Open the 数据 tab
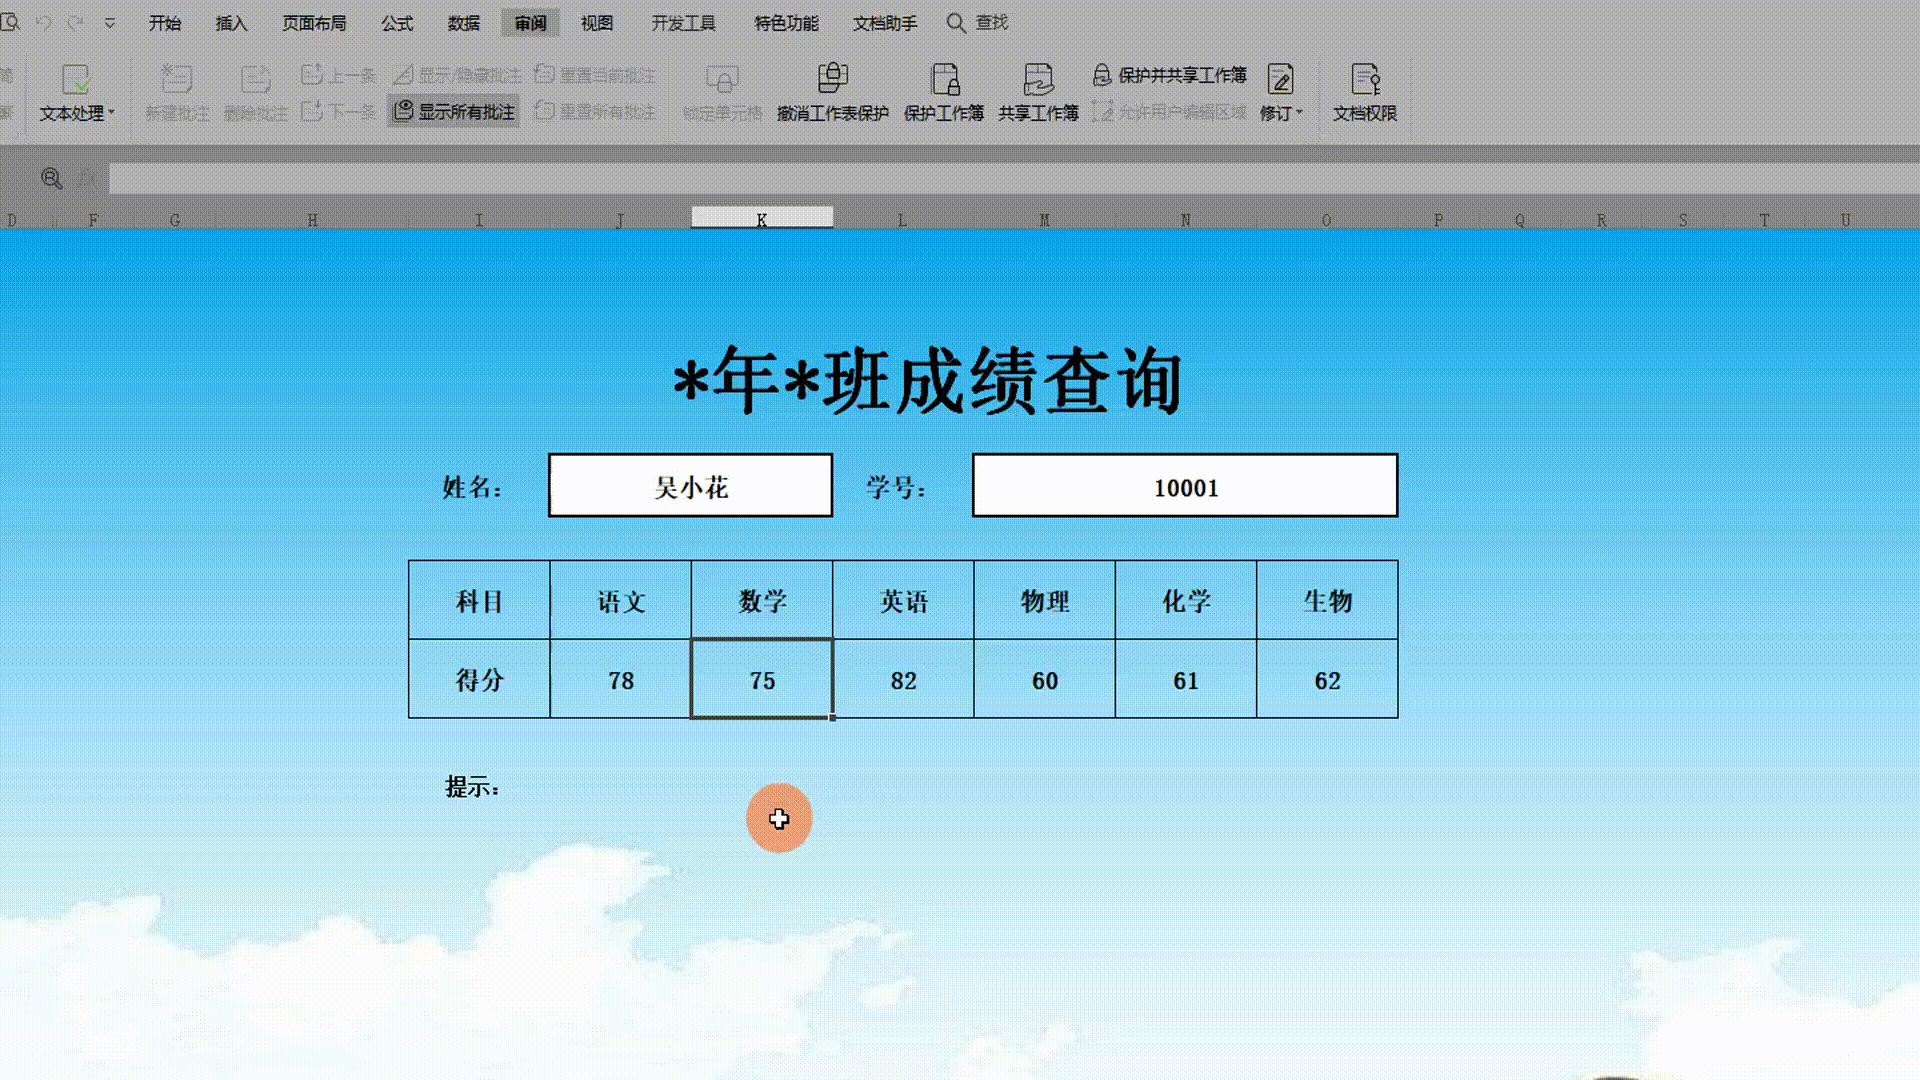The width and height of the screenshot is (1920, 1080). [x=464, y=23]
